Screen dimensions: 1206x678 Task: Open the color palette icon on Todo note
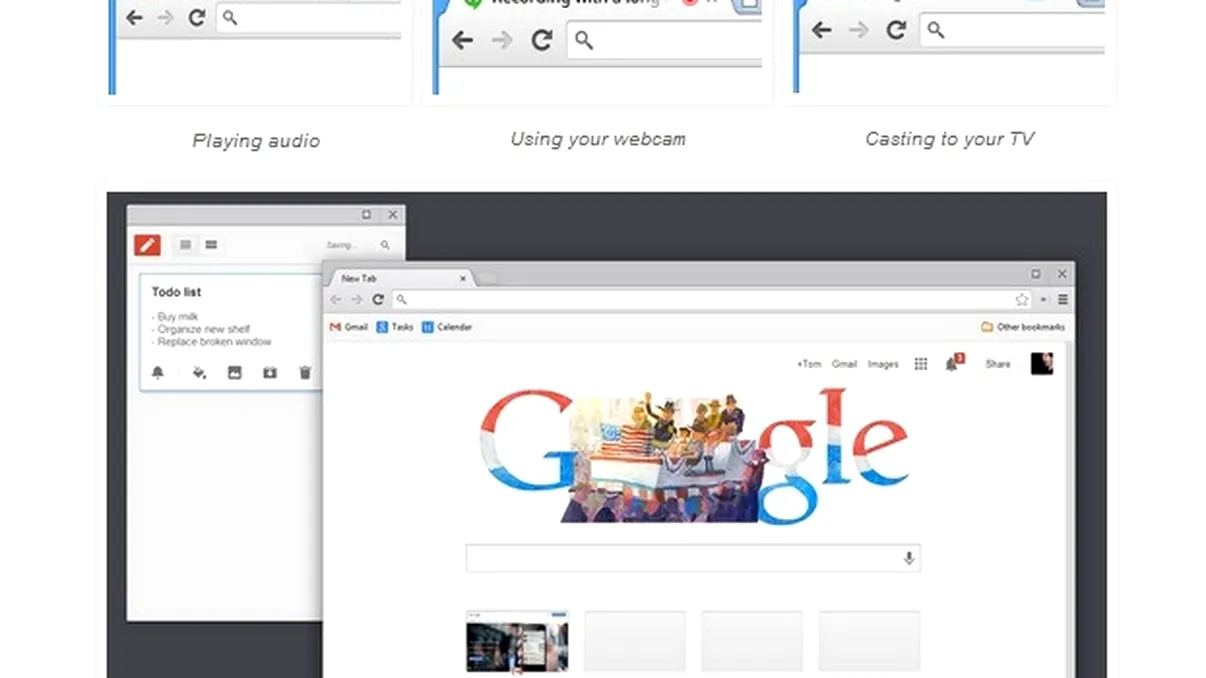[x=198, y=372]
